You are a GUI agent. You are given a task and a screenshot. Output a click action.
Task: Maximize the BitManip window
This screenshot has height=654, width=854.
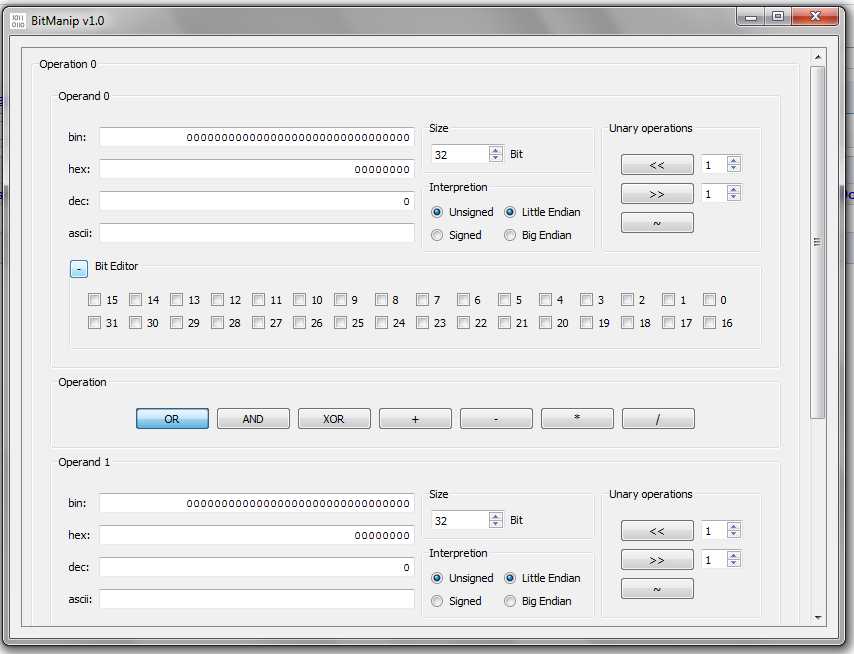click(x=778, y=17)
